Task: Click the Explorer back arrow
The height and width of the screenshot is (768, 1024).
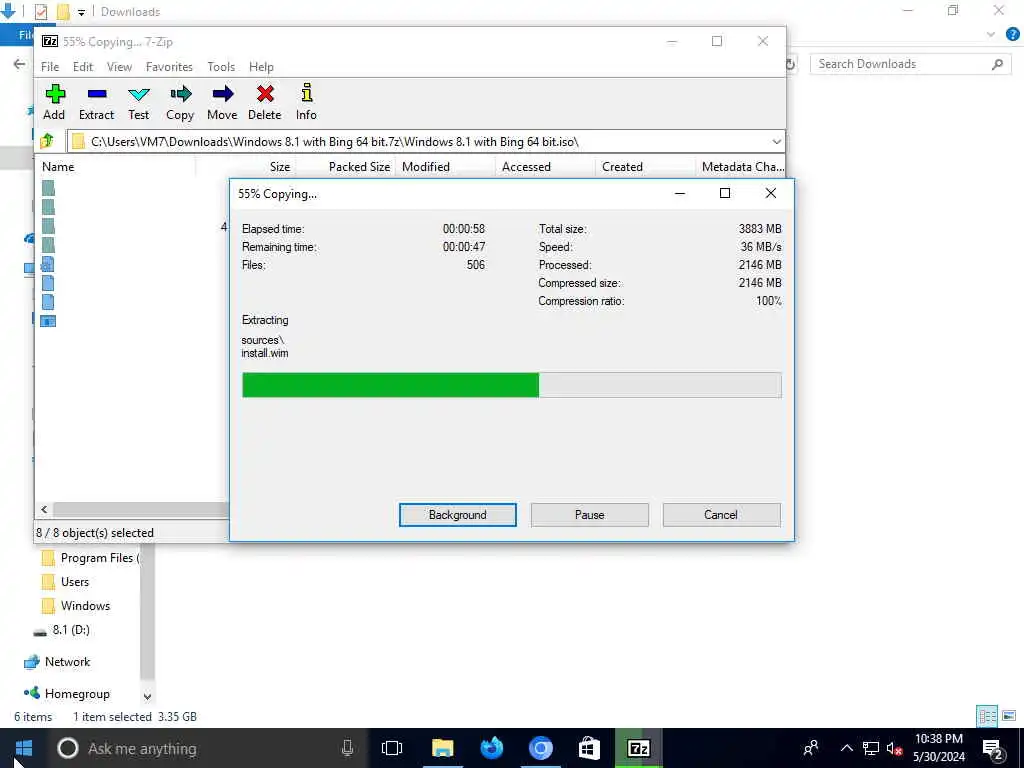Action: pos(20,63)
